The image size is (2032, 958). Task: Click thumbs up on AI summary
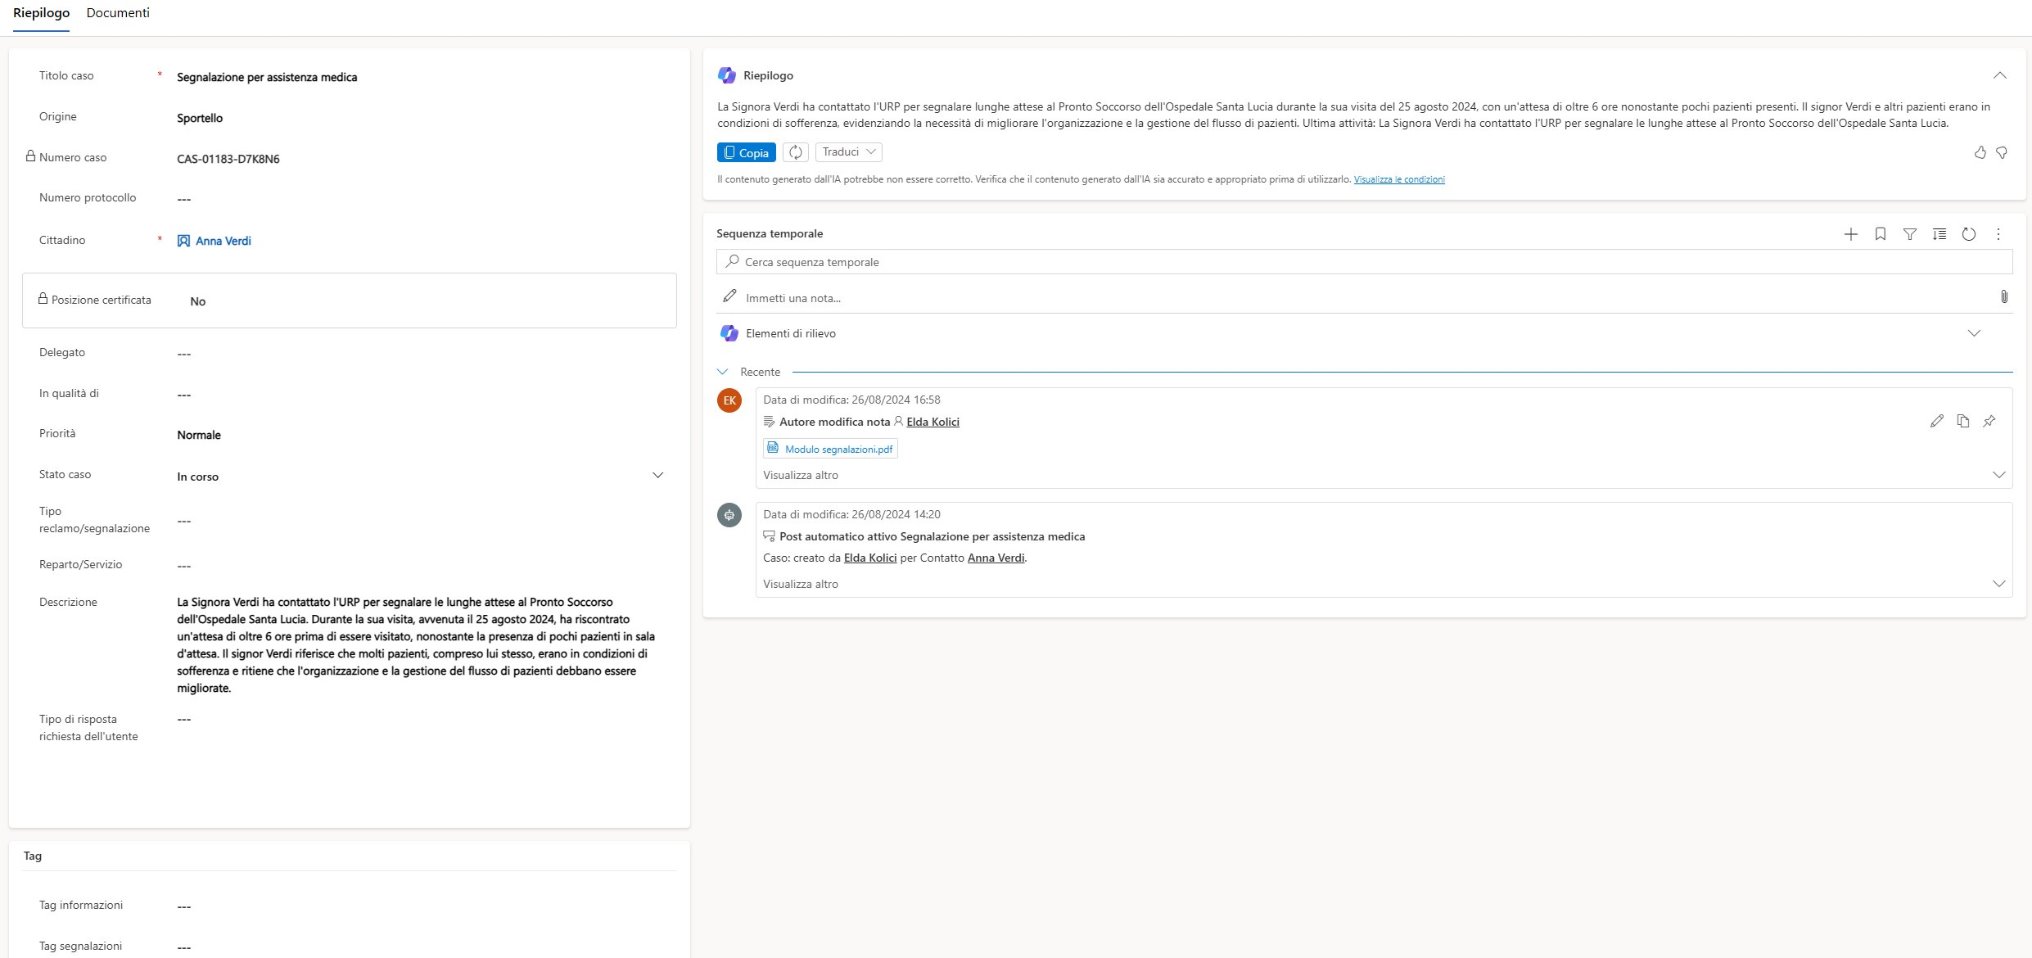(x=1979, y=153)
